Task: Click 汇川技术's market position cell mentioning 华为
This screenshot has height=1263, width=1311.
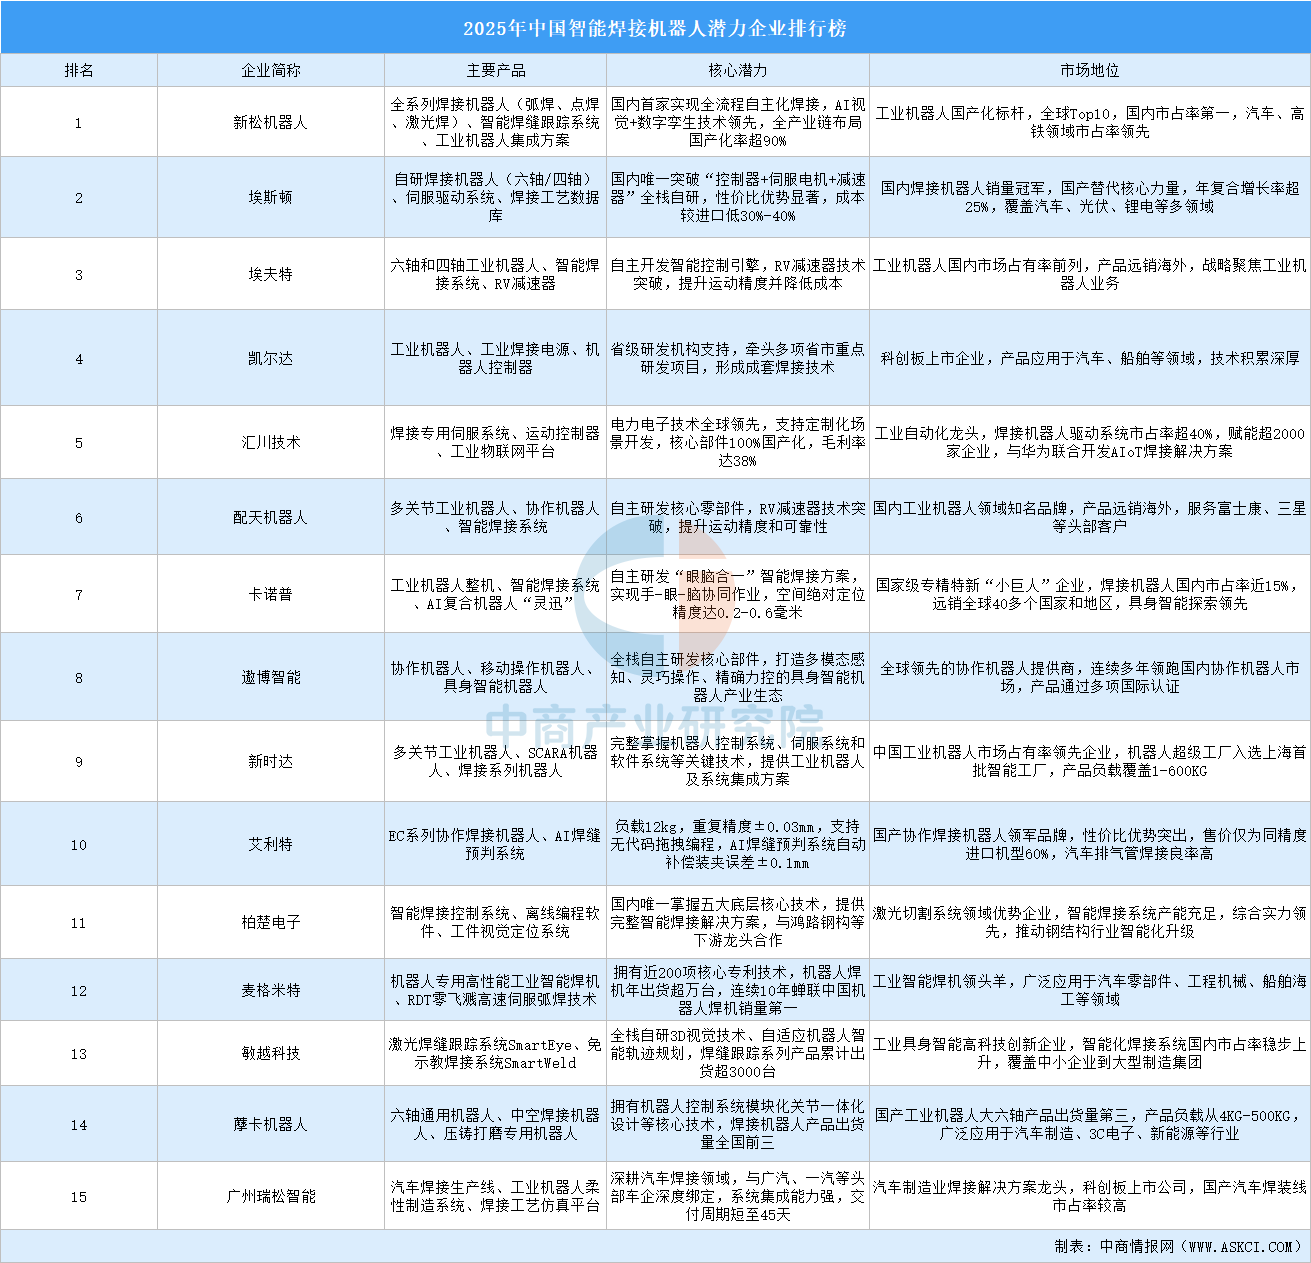Action: [1090, 442]
